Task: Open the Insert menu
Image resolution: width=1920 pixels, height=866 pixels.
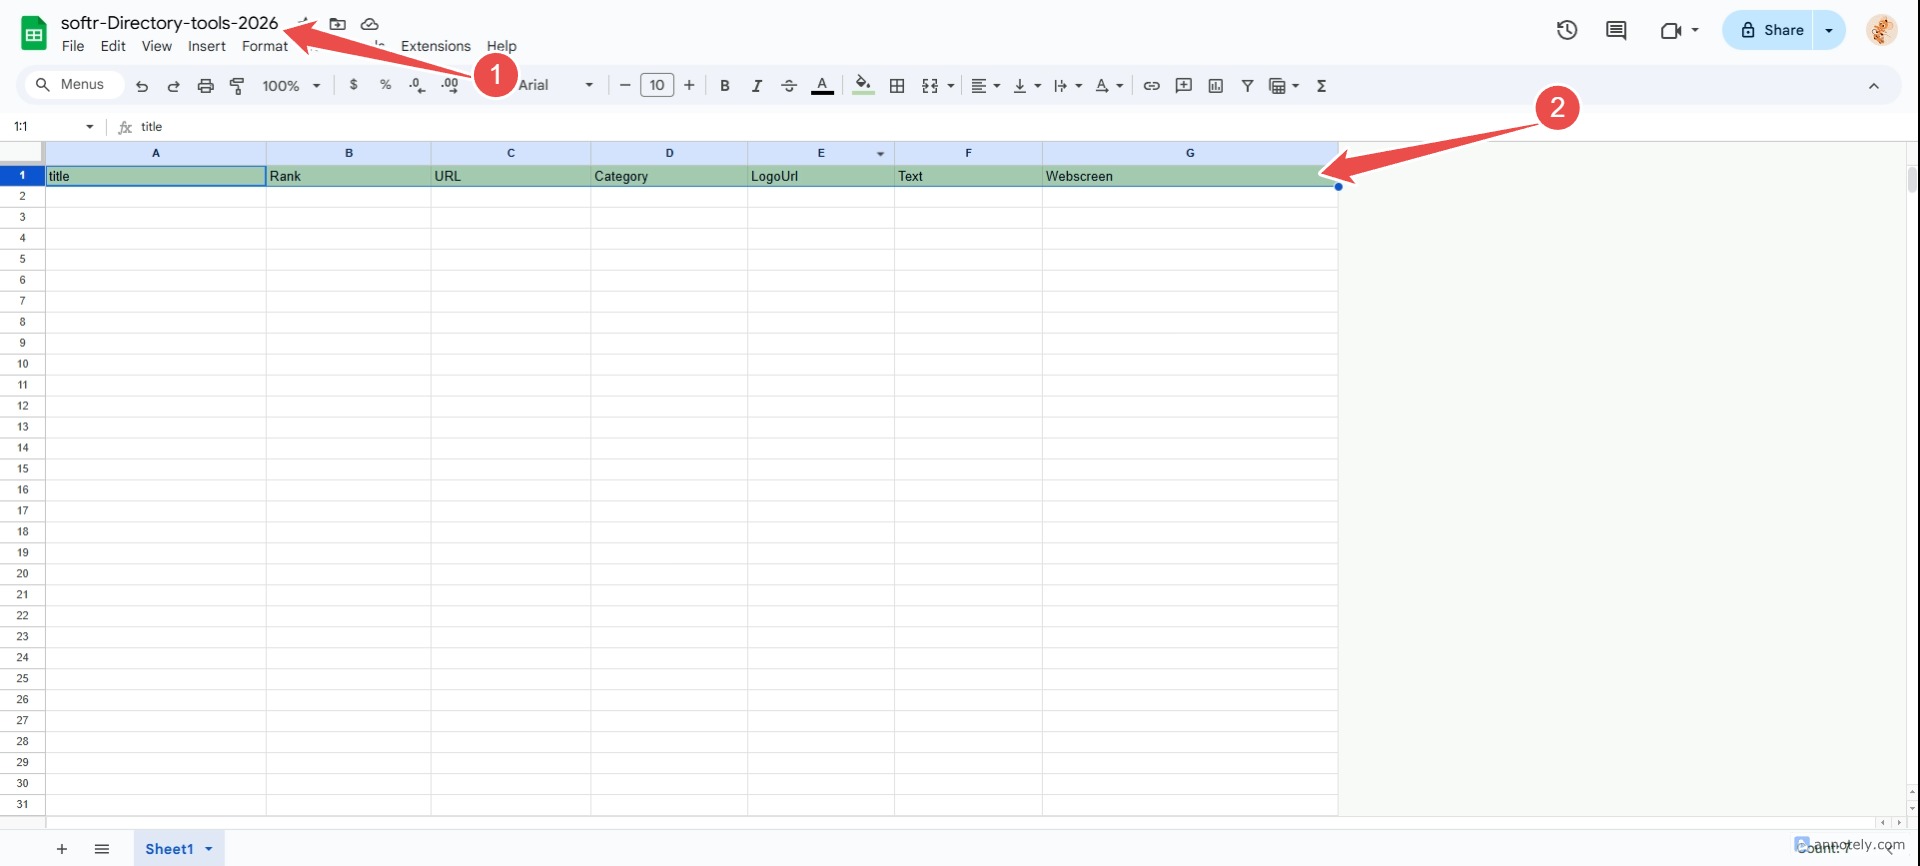Action: (206, 46)
